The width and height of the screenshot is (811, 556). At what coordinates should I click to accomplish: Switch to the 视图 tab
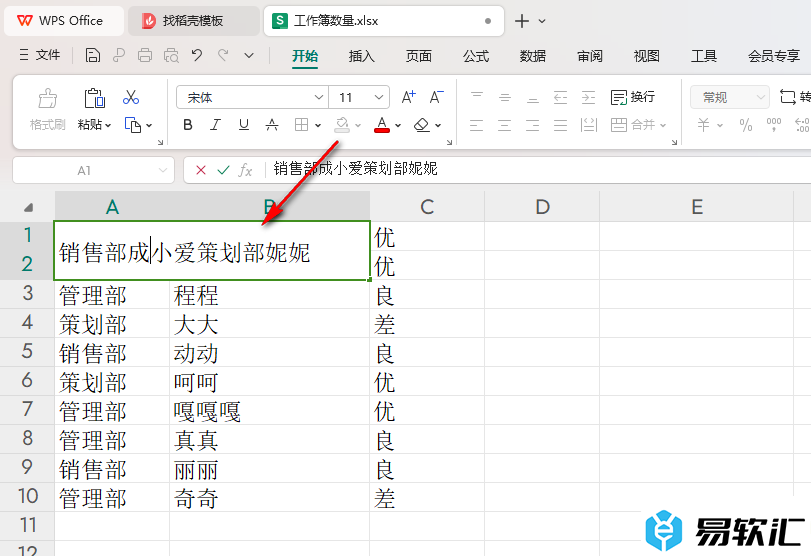pos(647,56)
